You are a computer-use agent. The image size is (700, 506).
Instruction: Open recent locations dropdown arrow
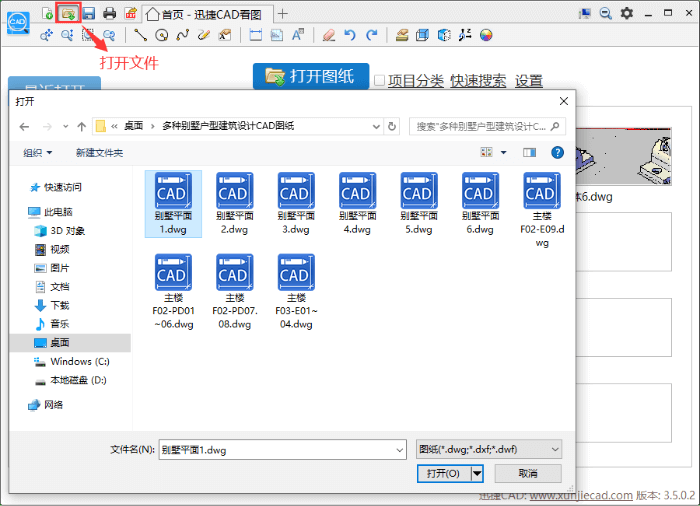(x=66, y=127)
